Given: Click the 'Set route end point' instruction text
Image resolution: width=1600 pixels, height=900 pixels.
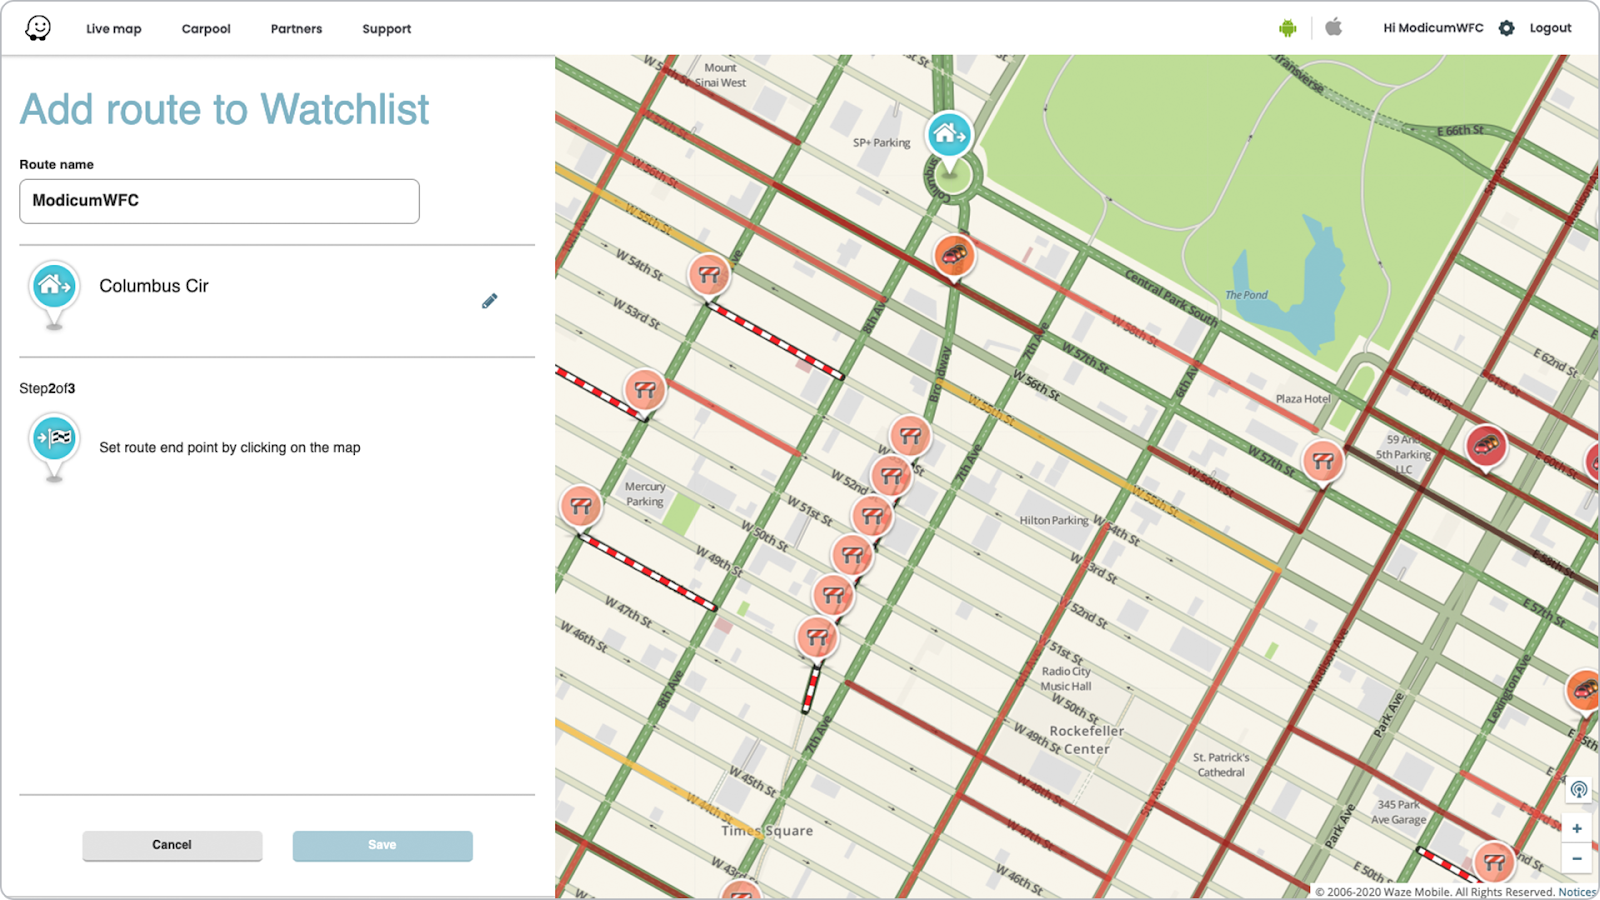Looking at the screenshot, I should (x=230, y=448).
